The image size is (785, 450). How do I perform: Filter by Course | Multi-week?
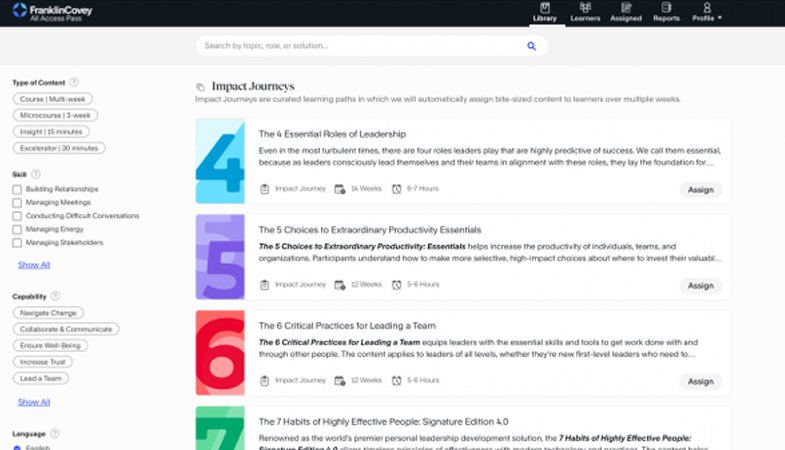click(53, 99)
